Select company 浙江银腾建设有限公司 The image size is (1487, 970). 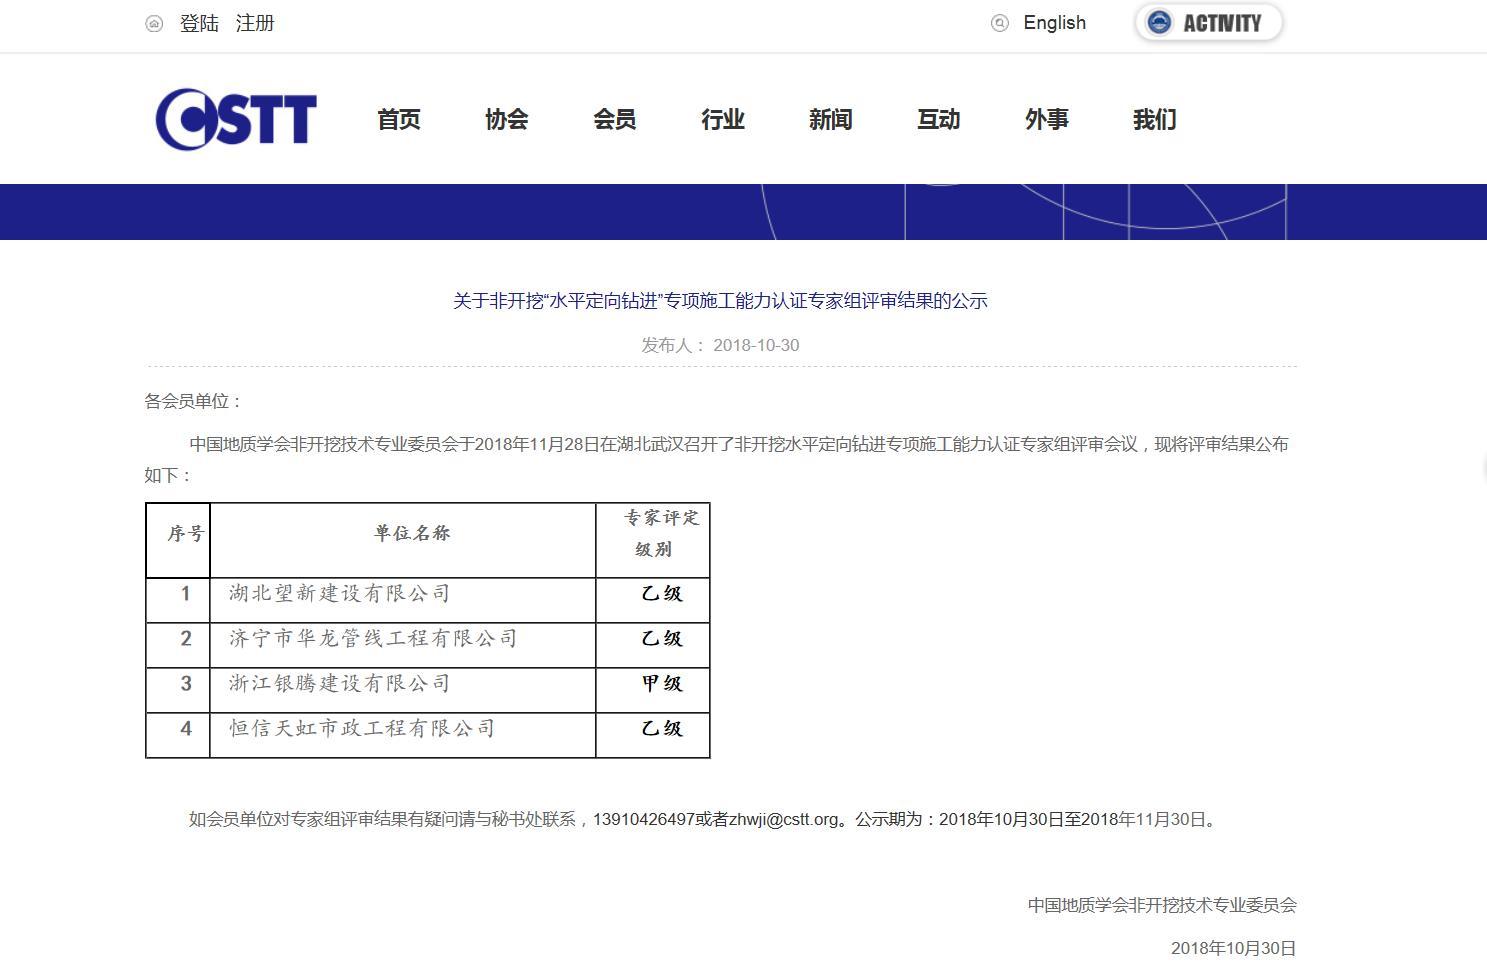click(340, 683)
